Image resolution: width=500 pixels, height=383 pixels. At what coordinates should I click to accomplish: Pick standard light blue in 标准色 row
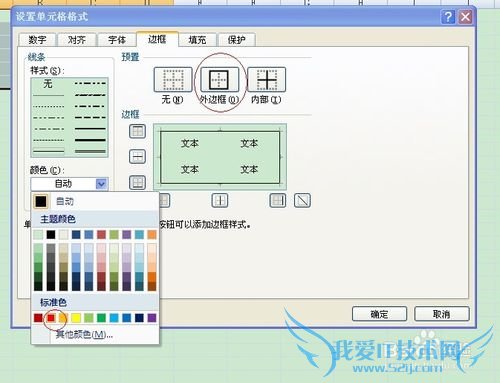click(x=114, y=318)
